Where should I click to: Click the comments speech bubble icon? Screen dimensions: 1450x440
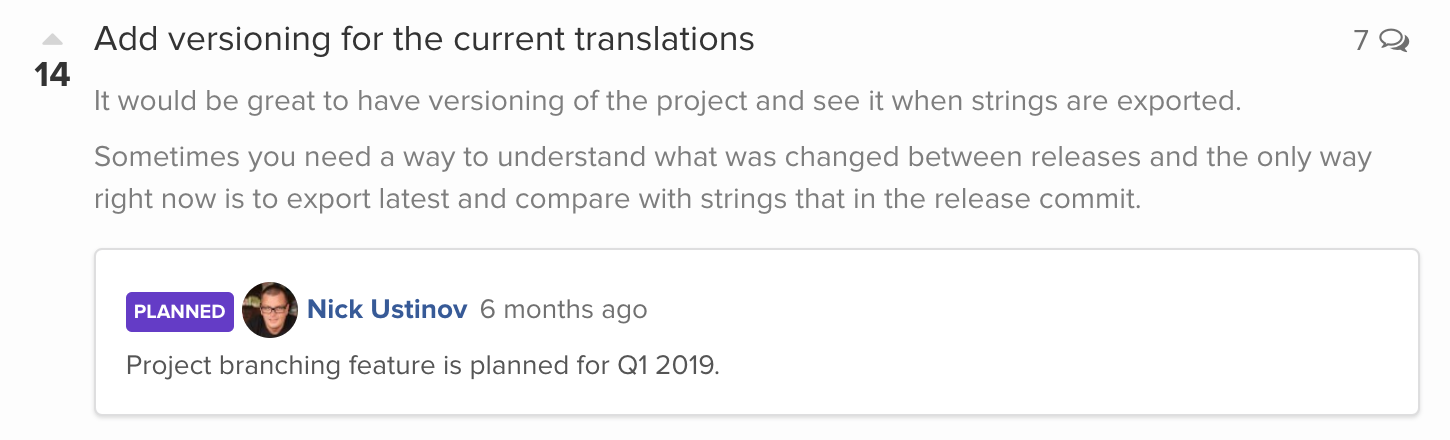[x=1393, y=41]
